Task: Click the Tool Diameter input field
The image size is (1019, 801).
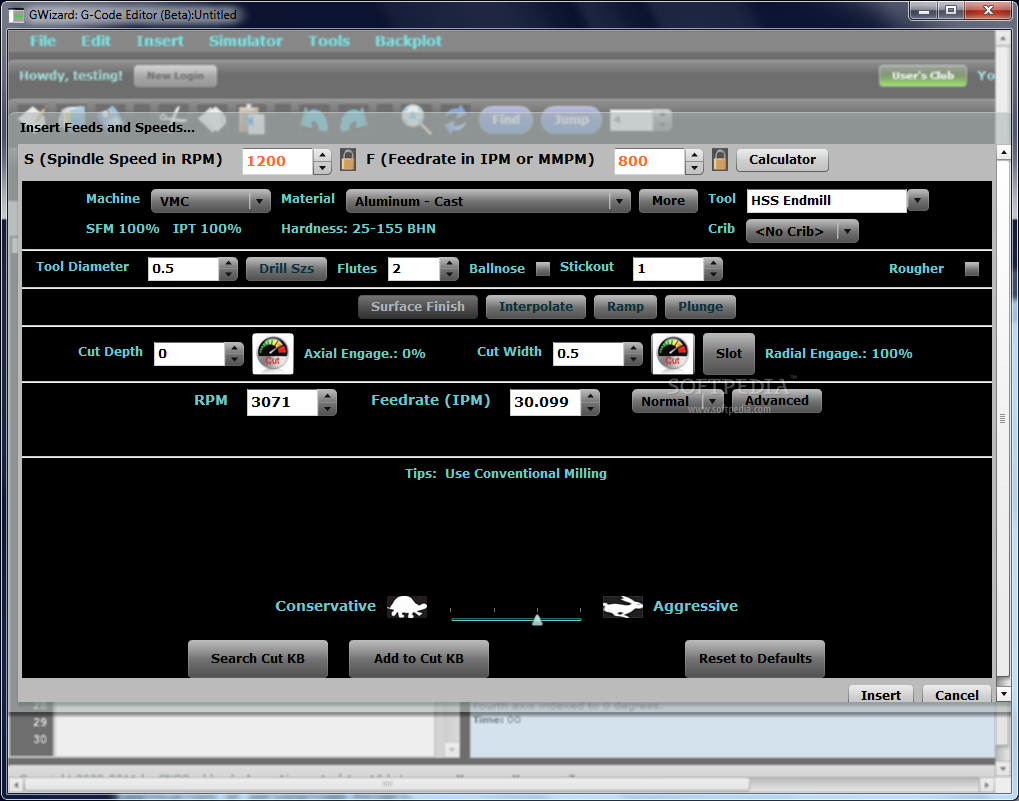Action: click(x=184, y=269)
